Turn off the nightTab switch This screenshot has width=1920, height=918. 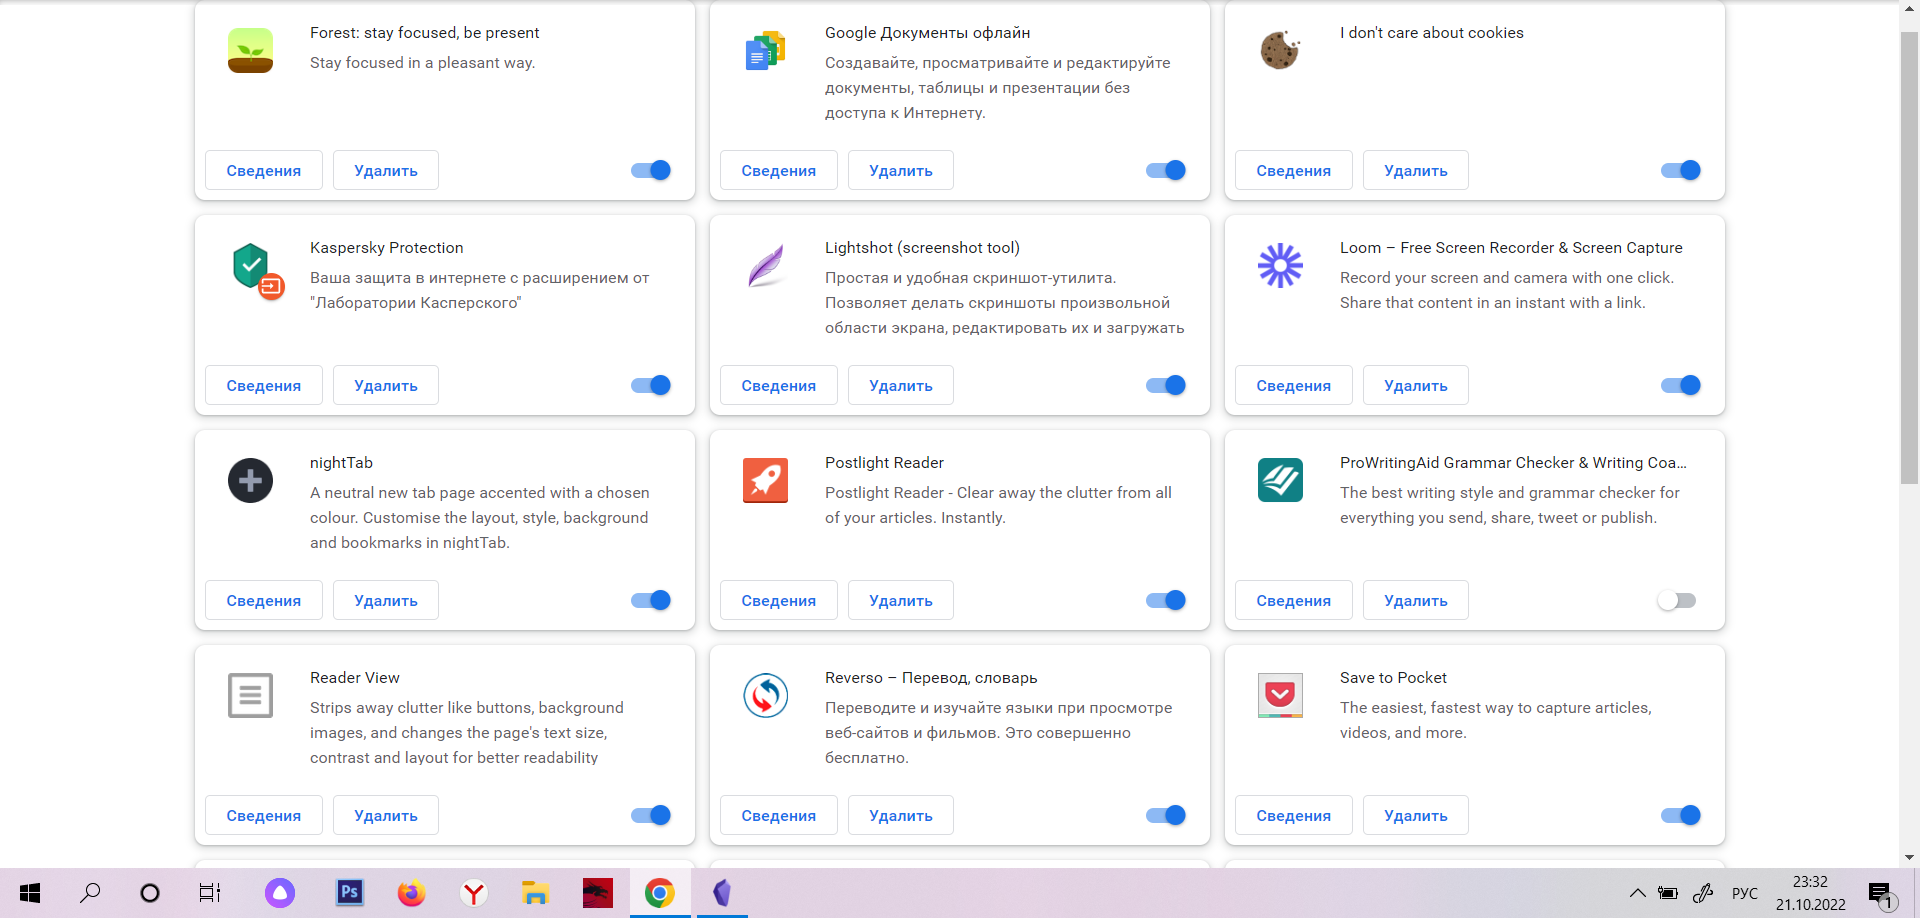click(651, 600)
